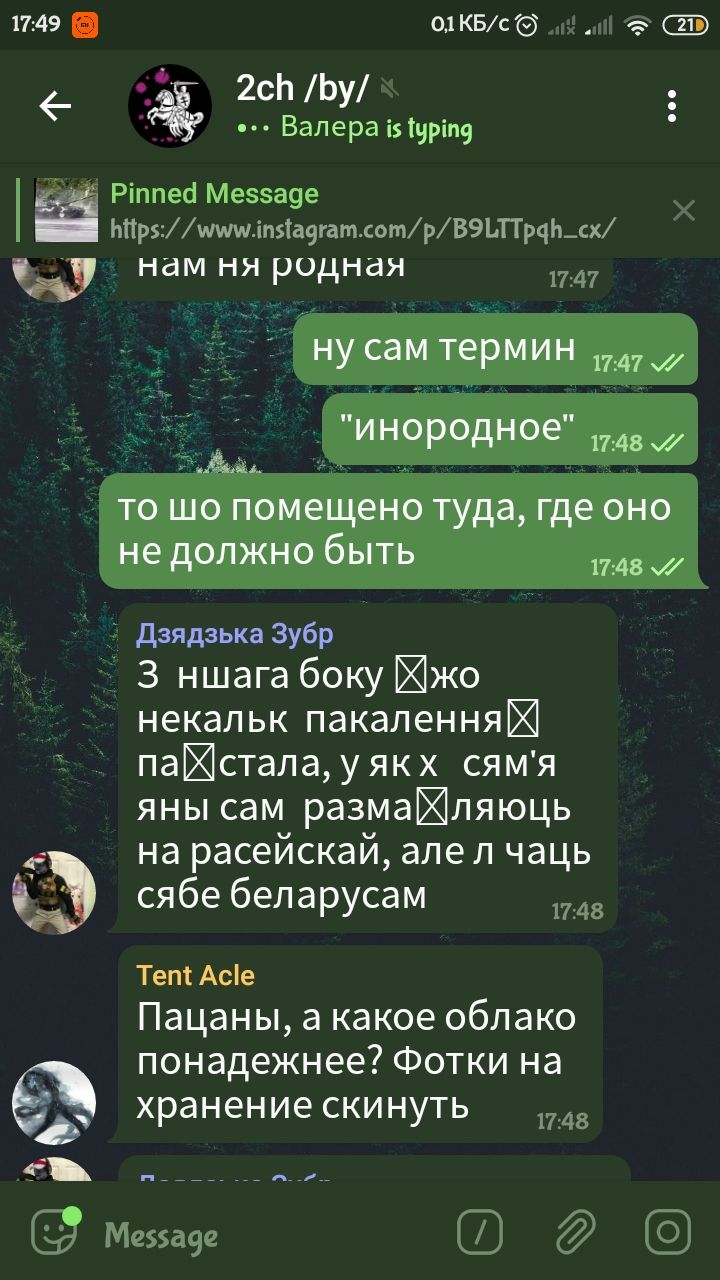Open Дзядзька Зубр's avatar beside his message
Screen dimensions: 720x1280
point(54,893)
